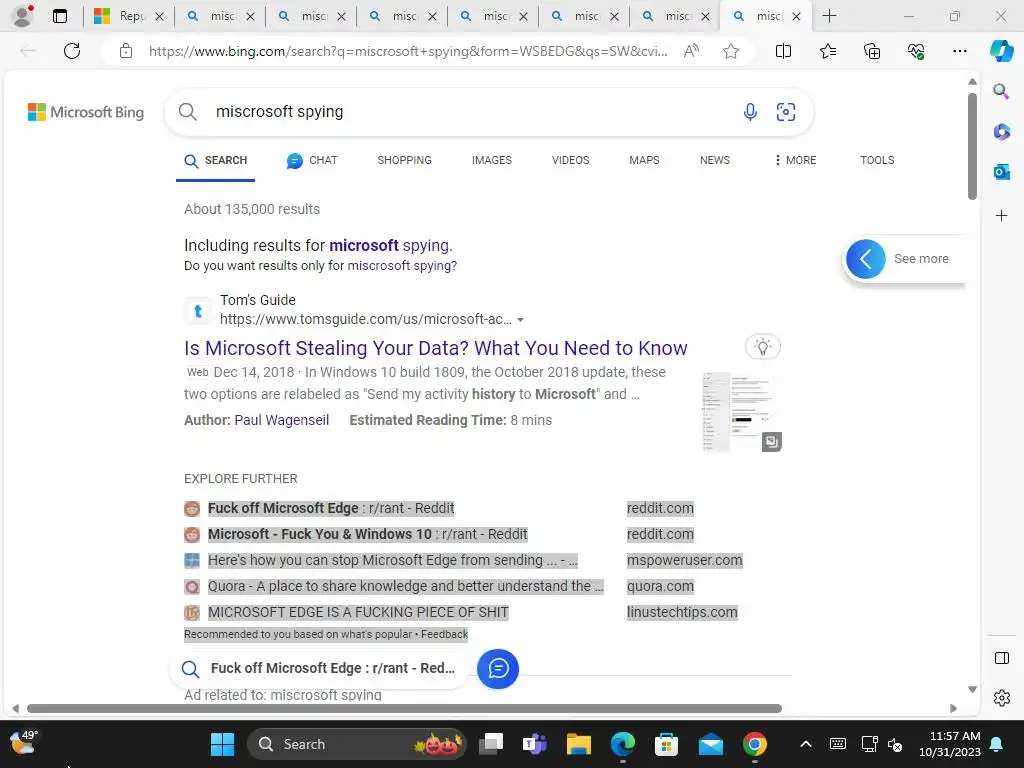Open the Windows Start button
The height and width of the screenshot is (768, 1024).
coord(222,744)
